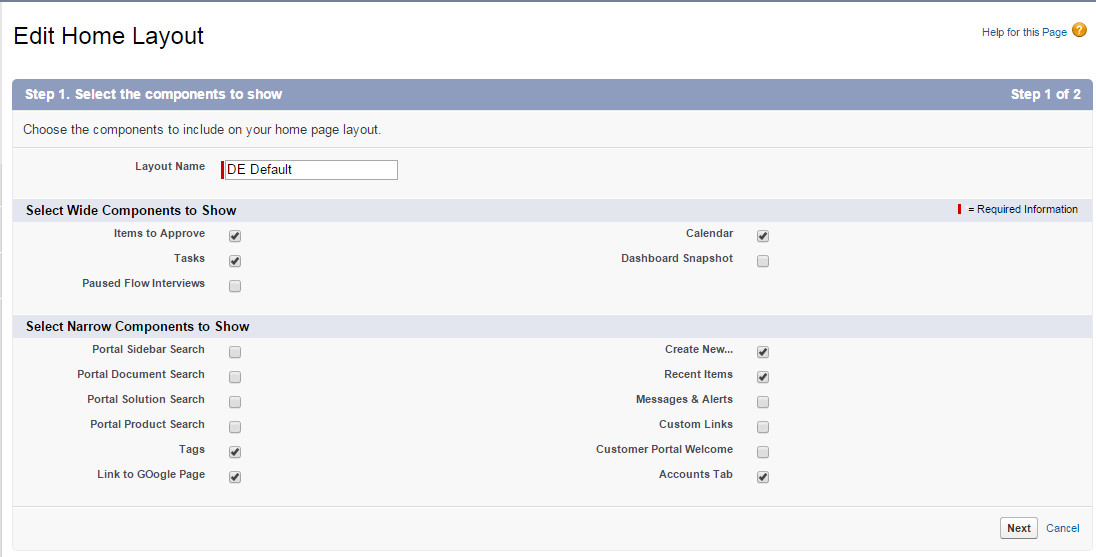Click the Layout Name text field

click(x=310, y=170)
